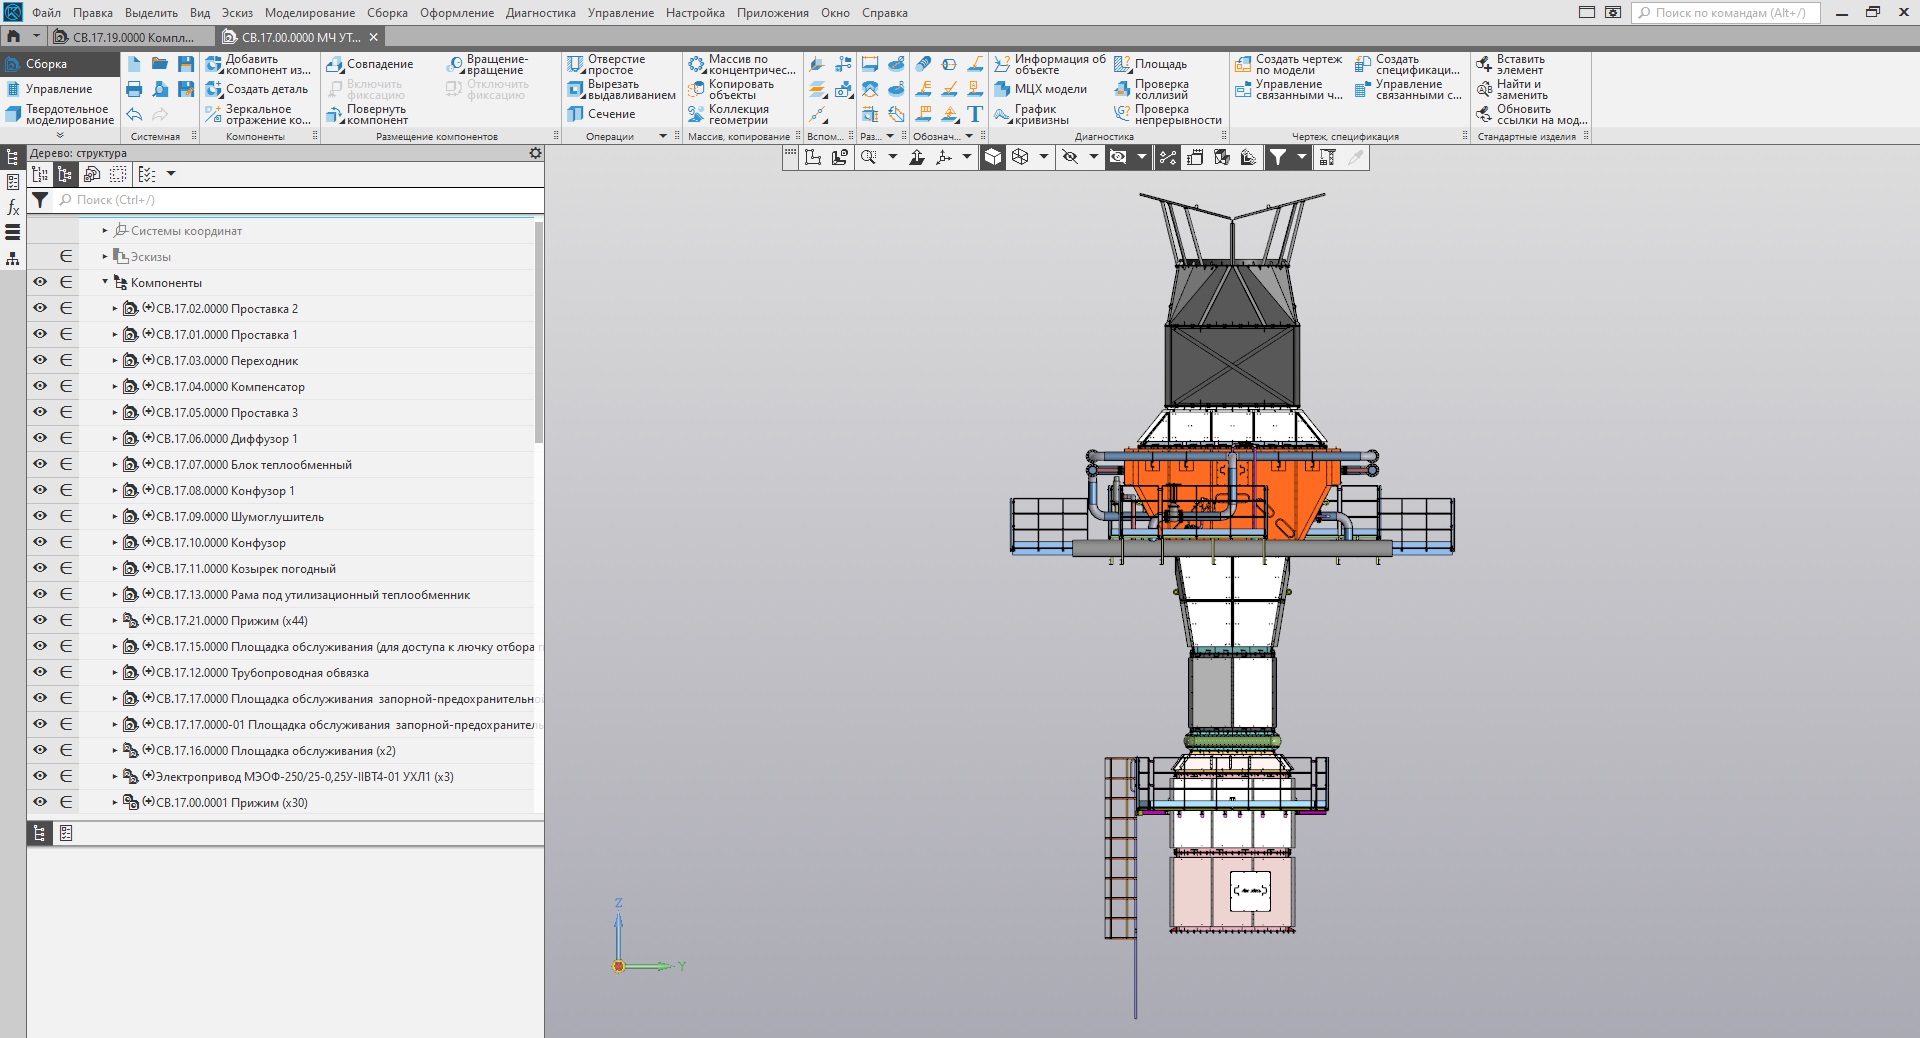Click Создать чертеж по модели button

coord(1288,64)
